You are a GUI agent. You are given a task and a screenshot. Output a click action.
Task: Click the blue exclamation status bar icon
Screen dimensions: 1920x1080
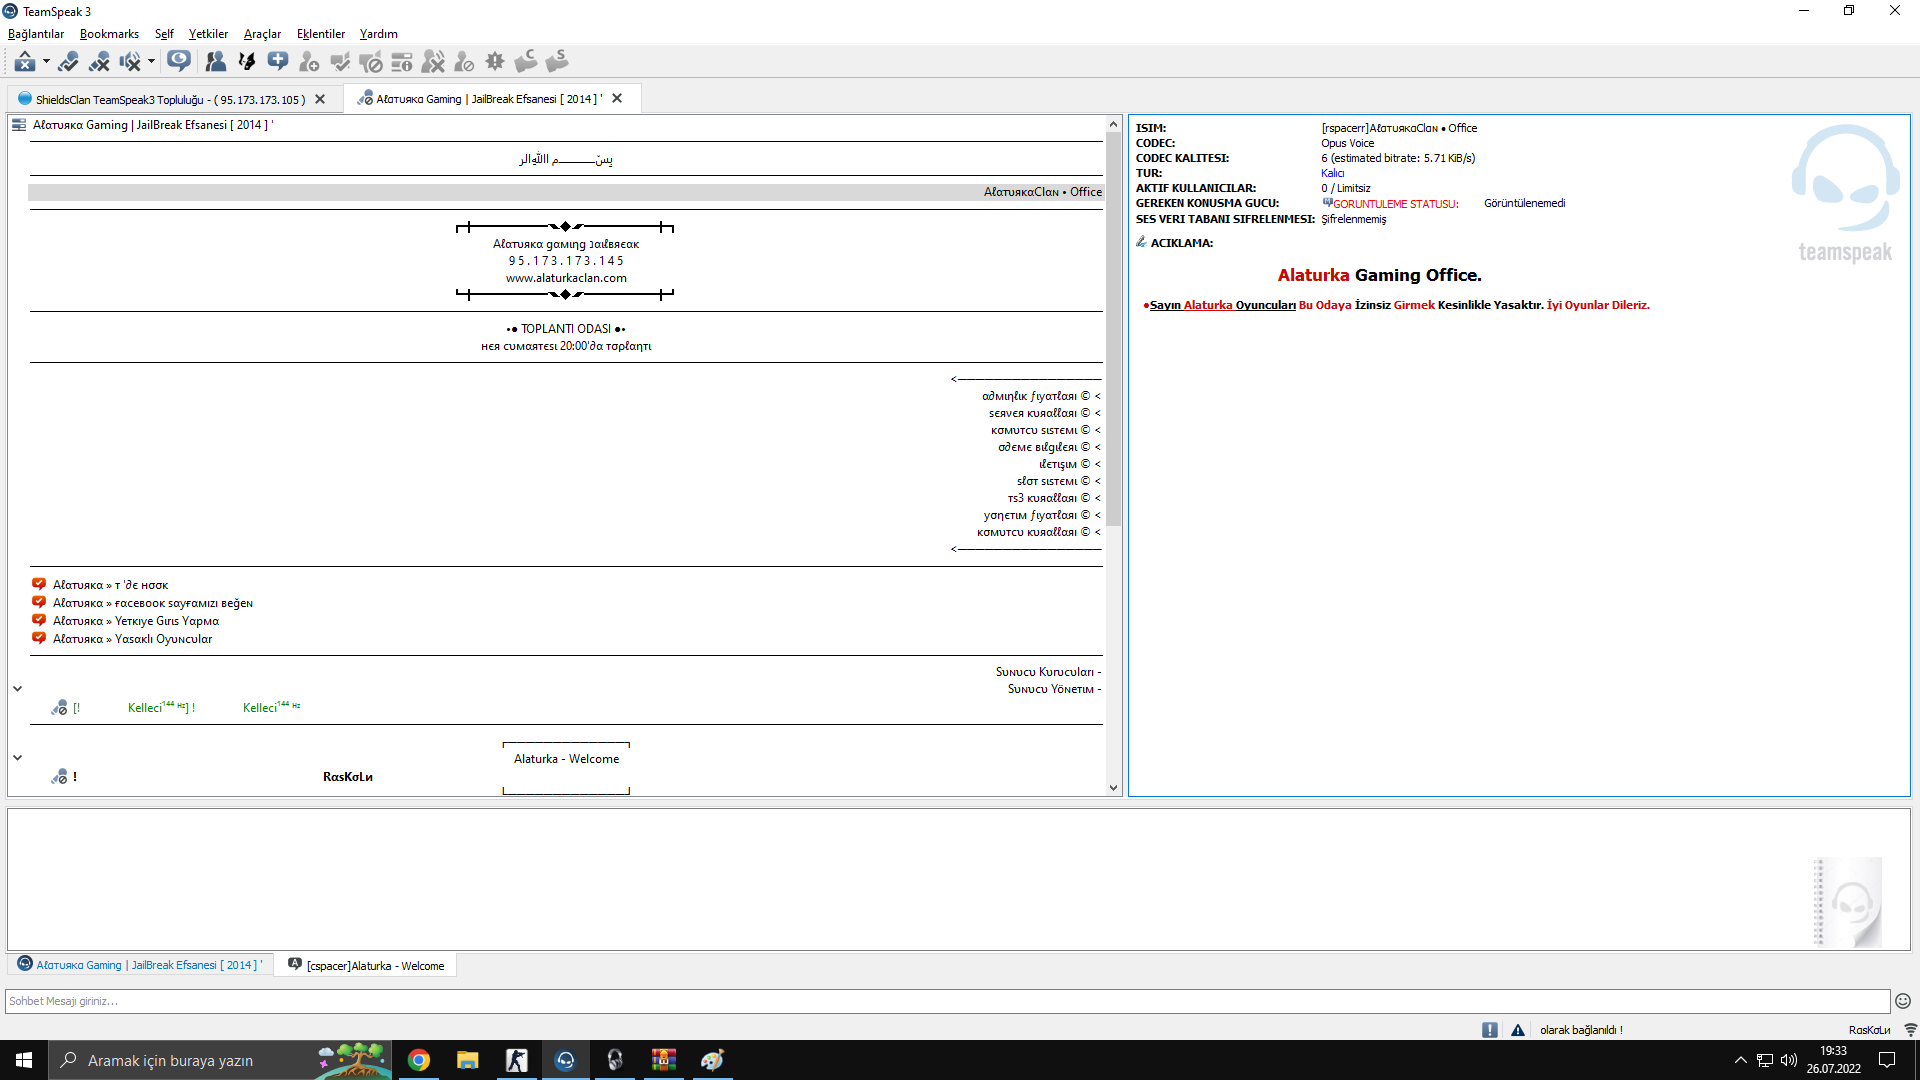[1490, 1030]
